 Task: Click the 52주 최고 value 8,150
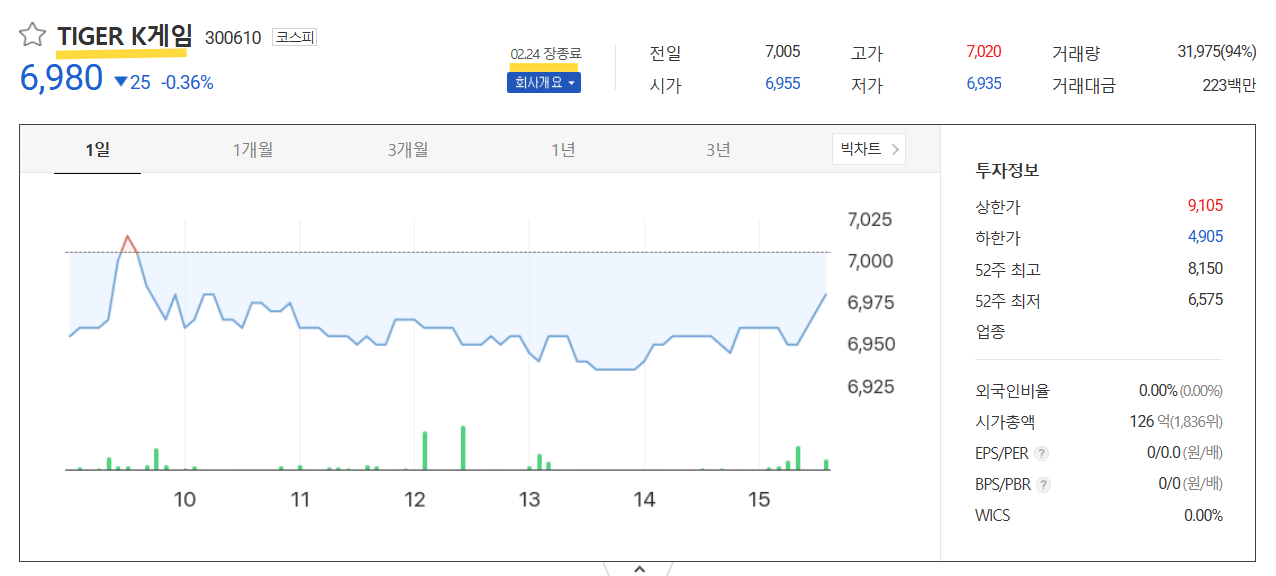[x=1207, y=268]
